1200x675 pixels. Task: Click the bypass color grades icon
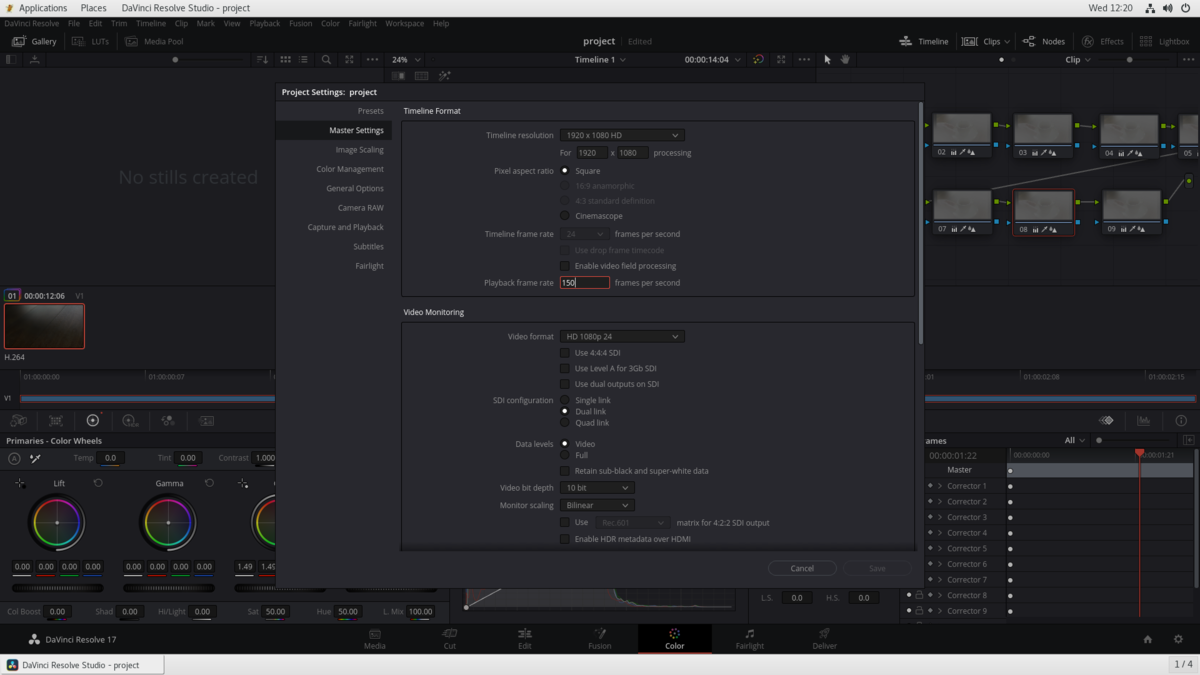point(758,59)
